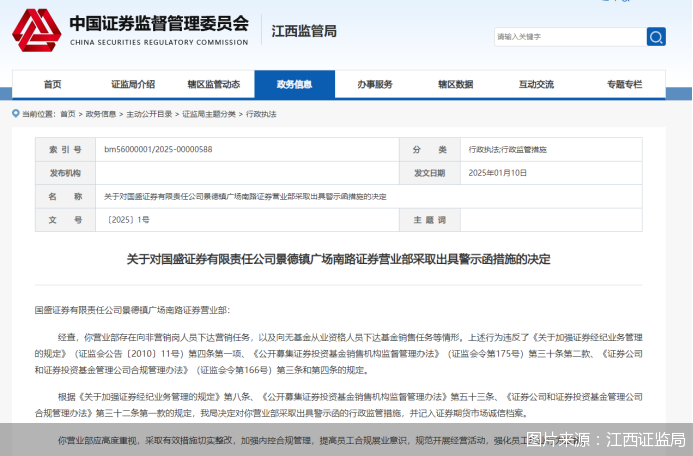Click the main article heading about 国盛证券

click(x=339, y=259)
